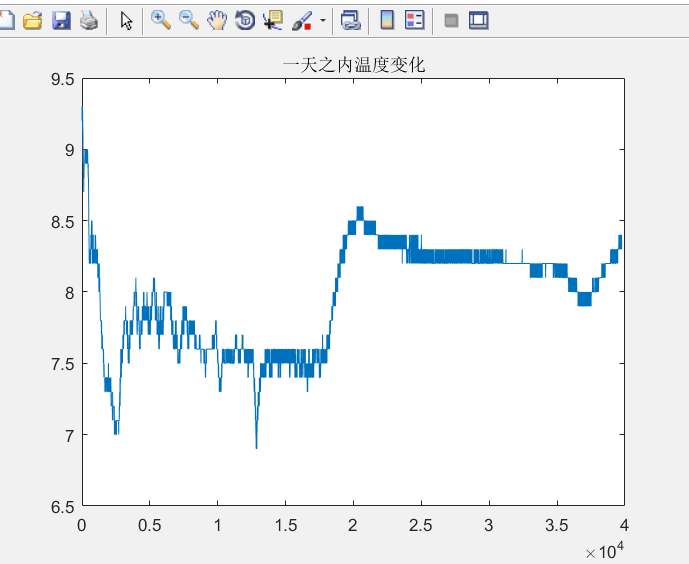689x564 pixels.
Task: Enable the Pan hand tool
Action: point(217,20)
